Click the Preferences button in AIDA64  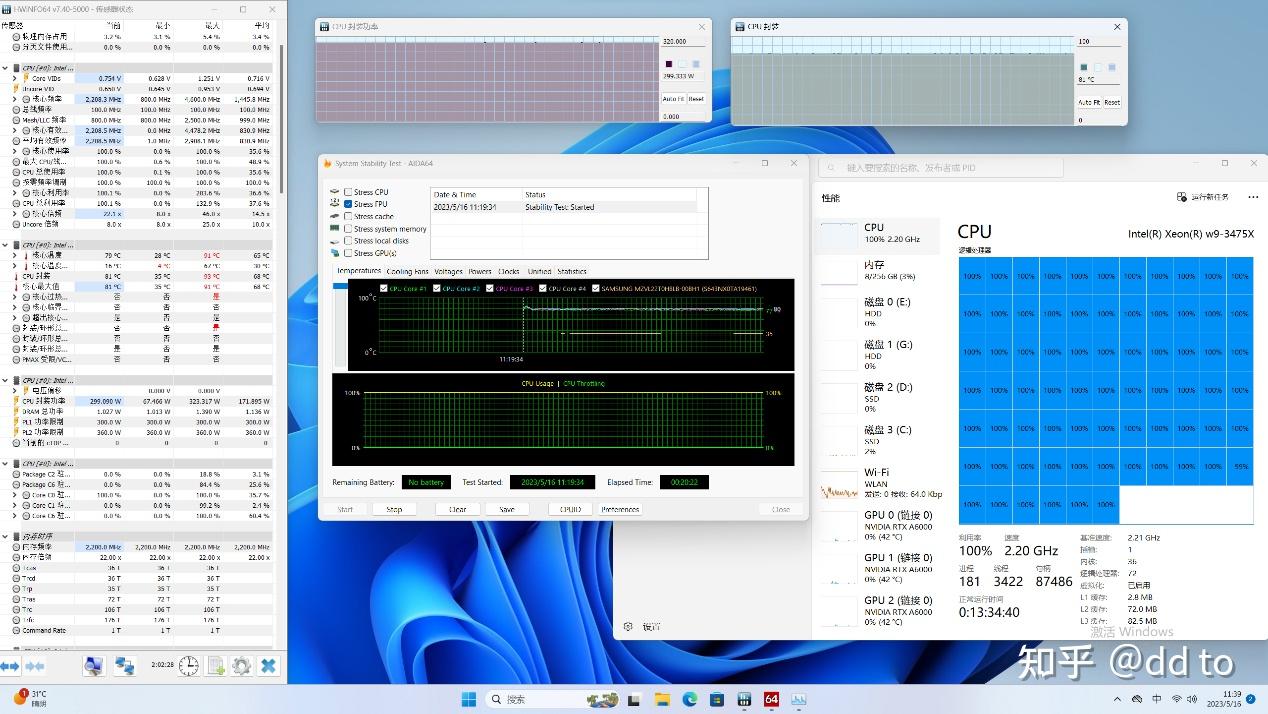[x=620, y=509]
